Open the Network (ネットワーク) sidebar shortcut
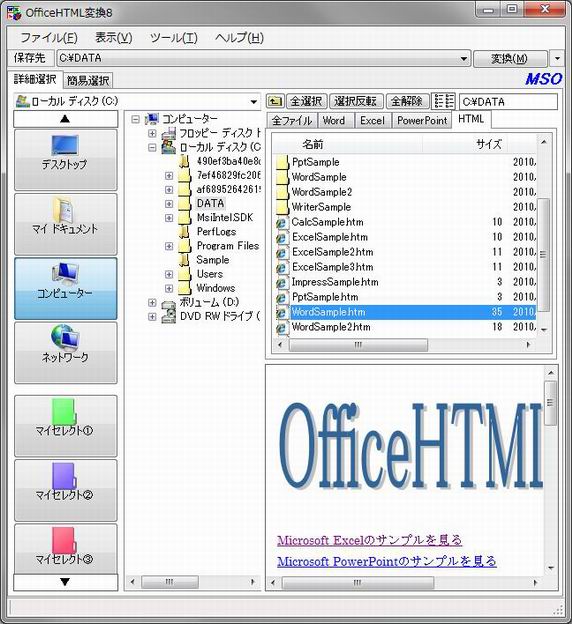 click(66, 353)
